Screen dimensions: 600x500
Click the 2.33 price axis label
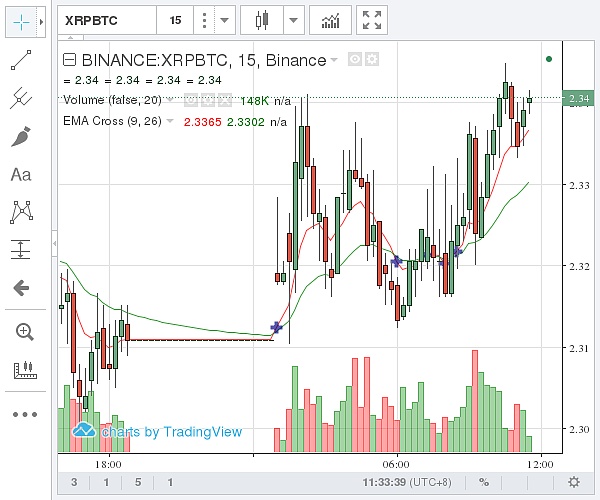click(x=579, y=185)
